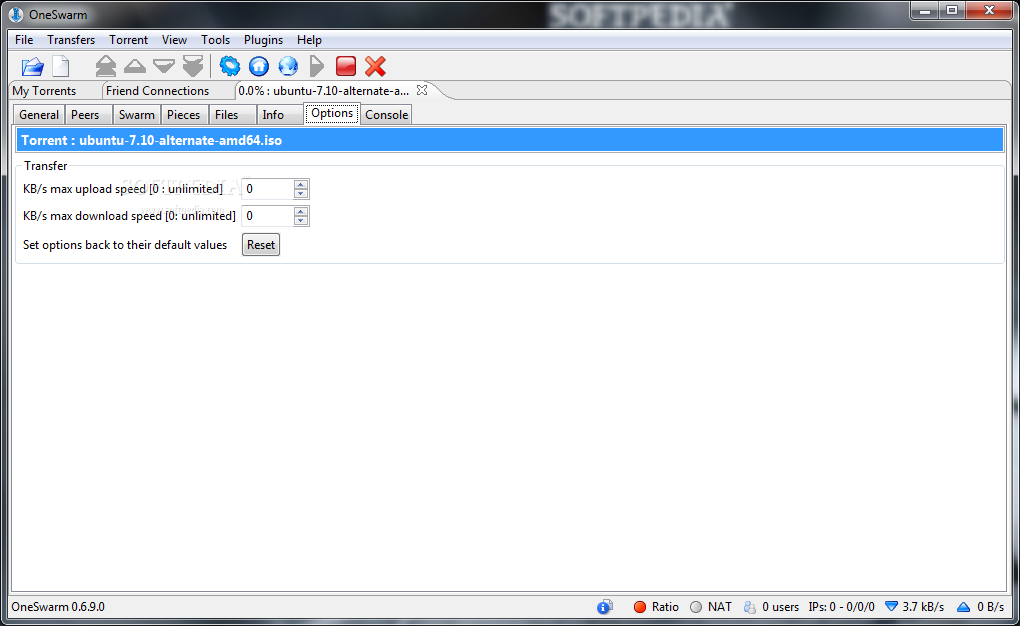Click the users icon in status bar
Image resolution: width=1020 pixels, height=626 pixels.
click(749, 606)
